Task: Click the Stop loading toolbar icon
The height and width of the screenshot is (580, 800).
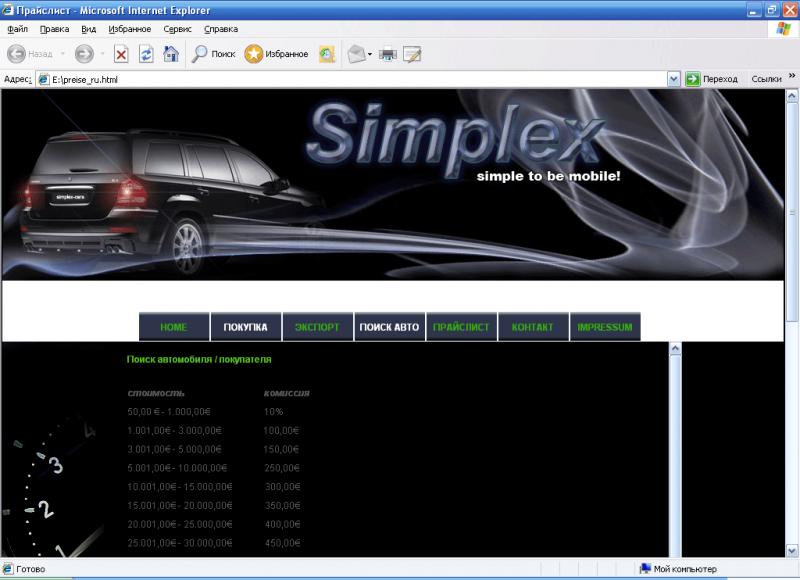Action: [x=121, y=54]
